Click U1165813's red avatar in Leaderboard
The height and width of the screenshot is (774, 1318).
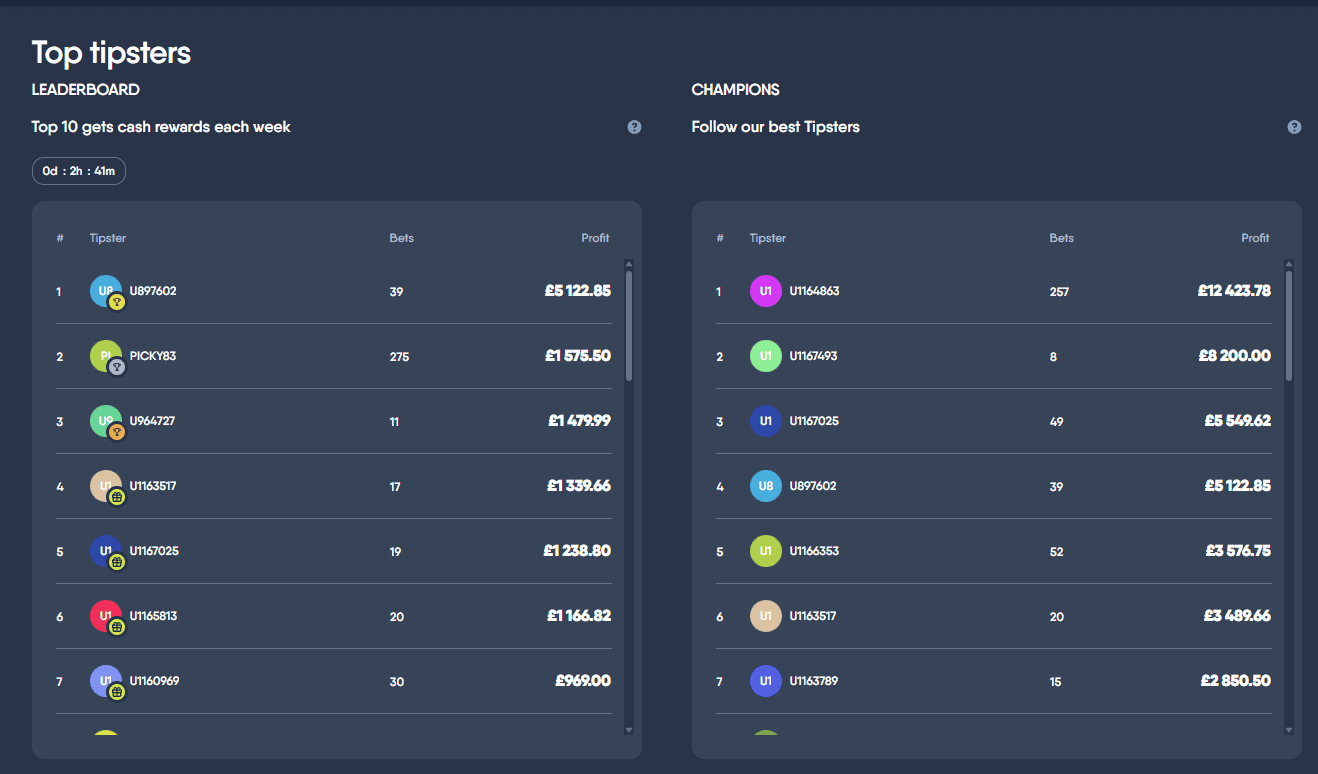106,617
